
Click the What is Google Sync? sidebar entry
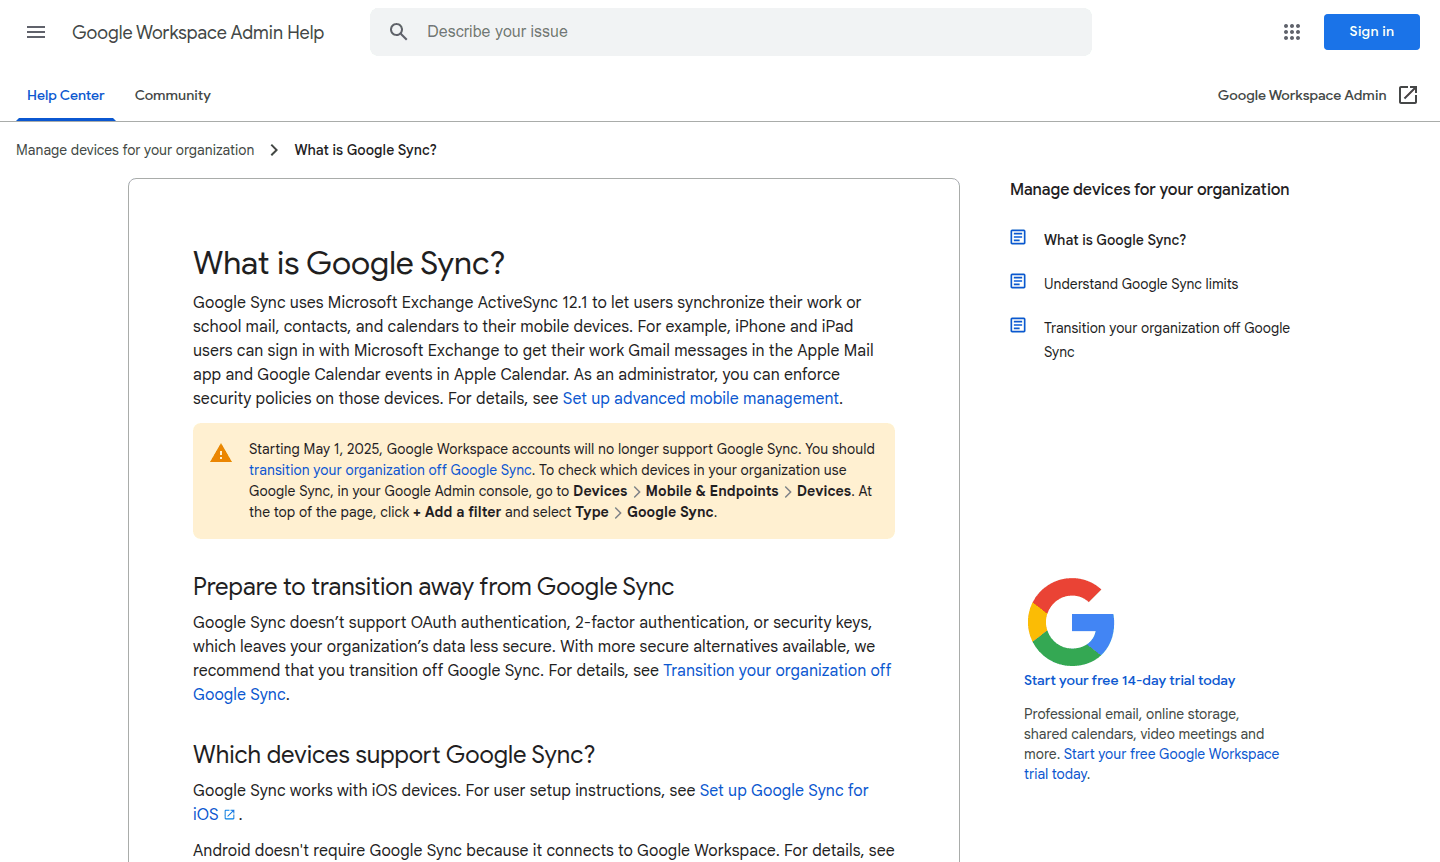(x=1114, y=239)
